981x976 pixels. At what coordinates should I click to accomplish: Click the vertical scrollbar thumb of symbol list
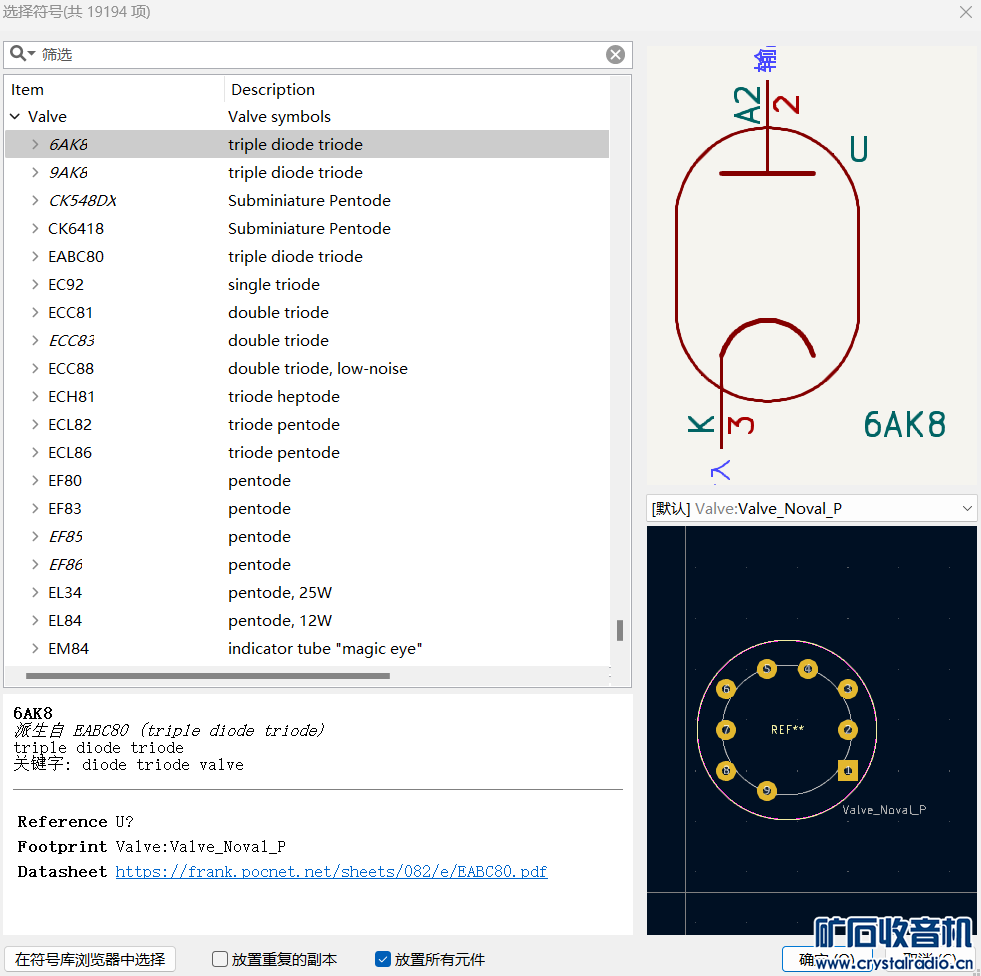point(620,631)
